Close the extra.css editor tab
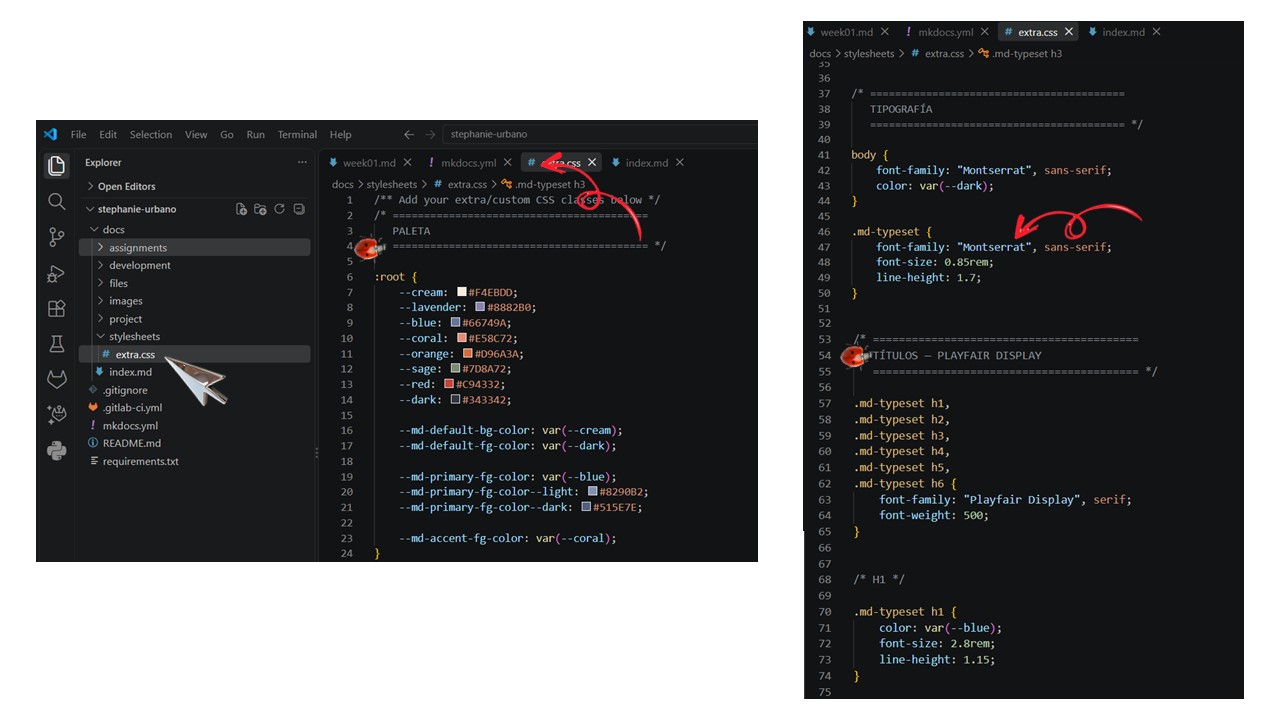This screenshot has width=1280, height=720. [x=592, y=163]
